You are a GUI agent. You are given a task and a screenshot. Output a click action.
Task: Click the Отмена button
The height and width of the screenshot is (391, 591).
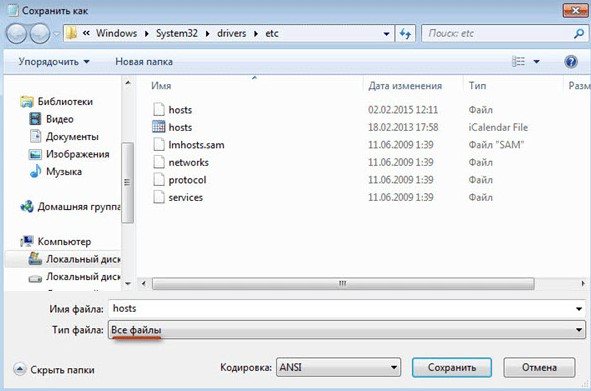539,367
